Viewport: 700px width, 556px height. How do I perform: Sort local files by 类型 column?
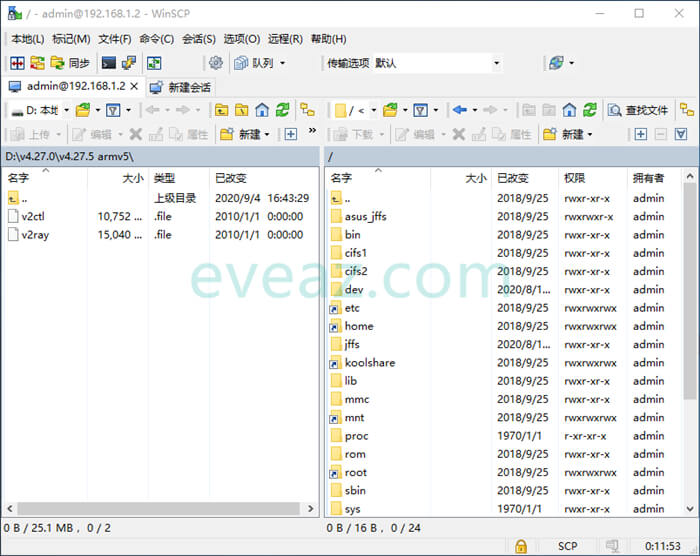click(179, 178)
